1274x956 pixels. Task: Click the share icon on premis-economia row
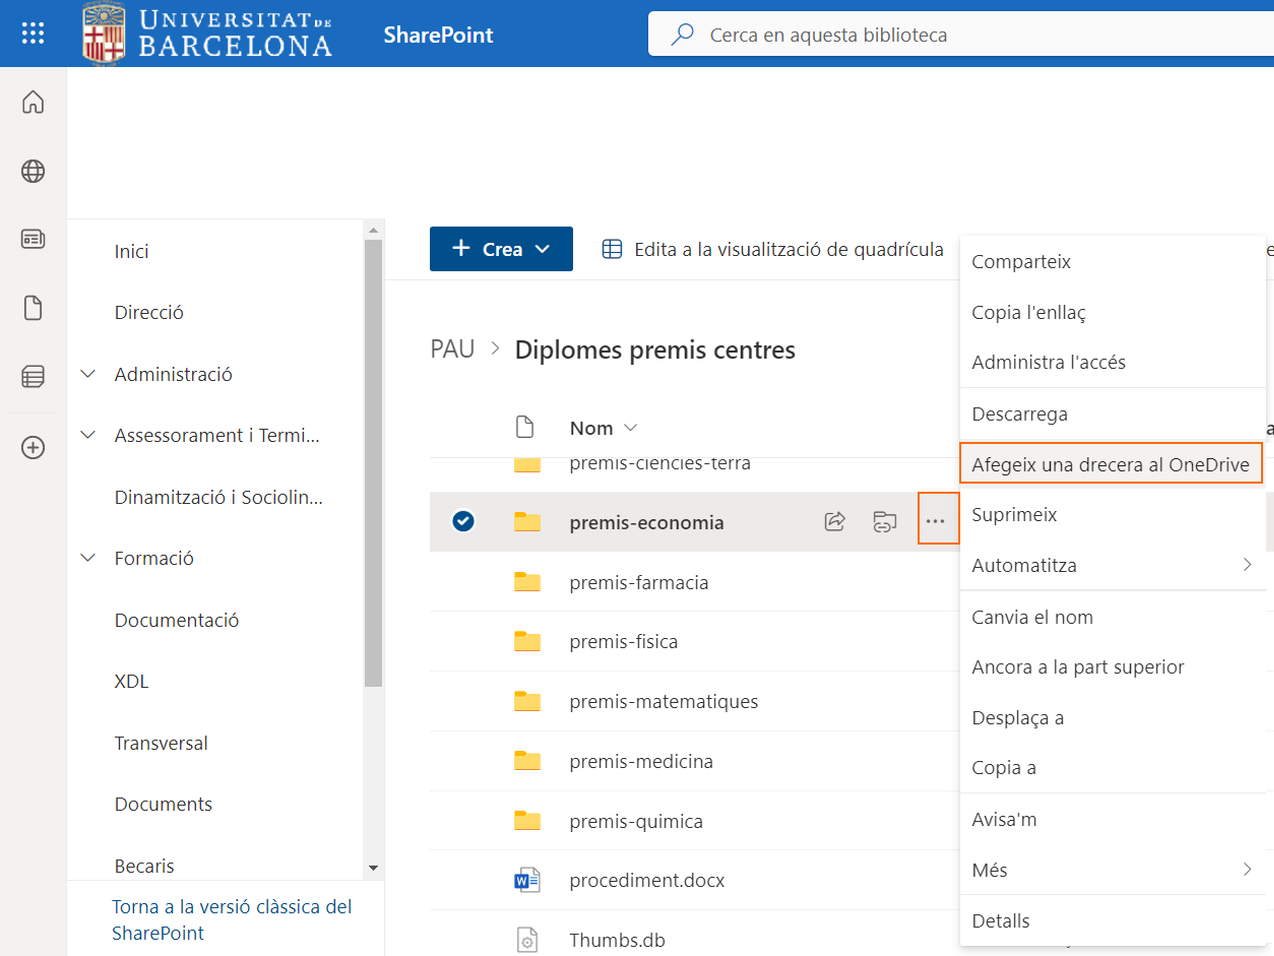(834, 521)
